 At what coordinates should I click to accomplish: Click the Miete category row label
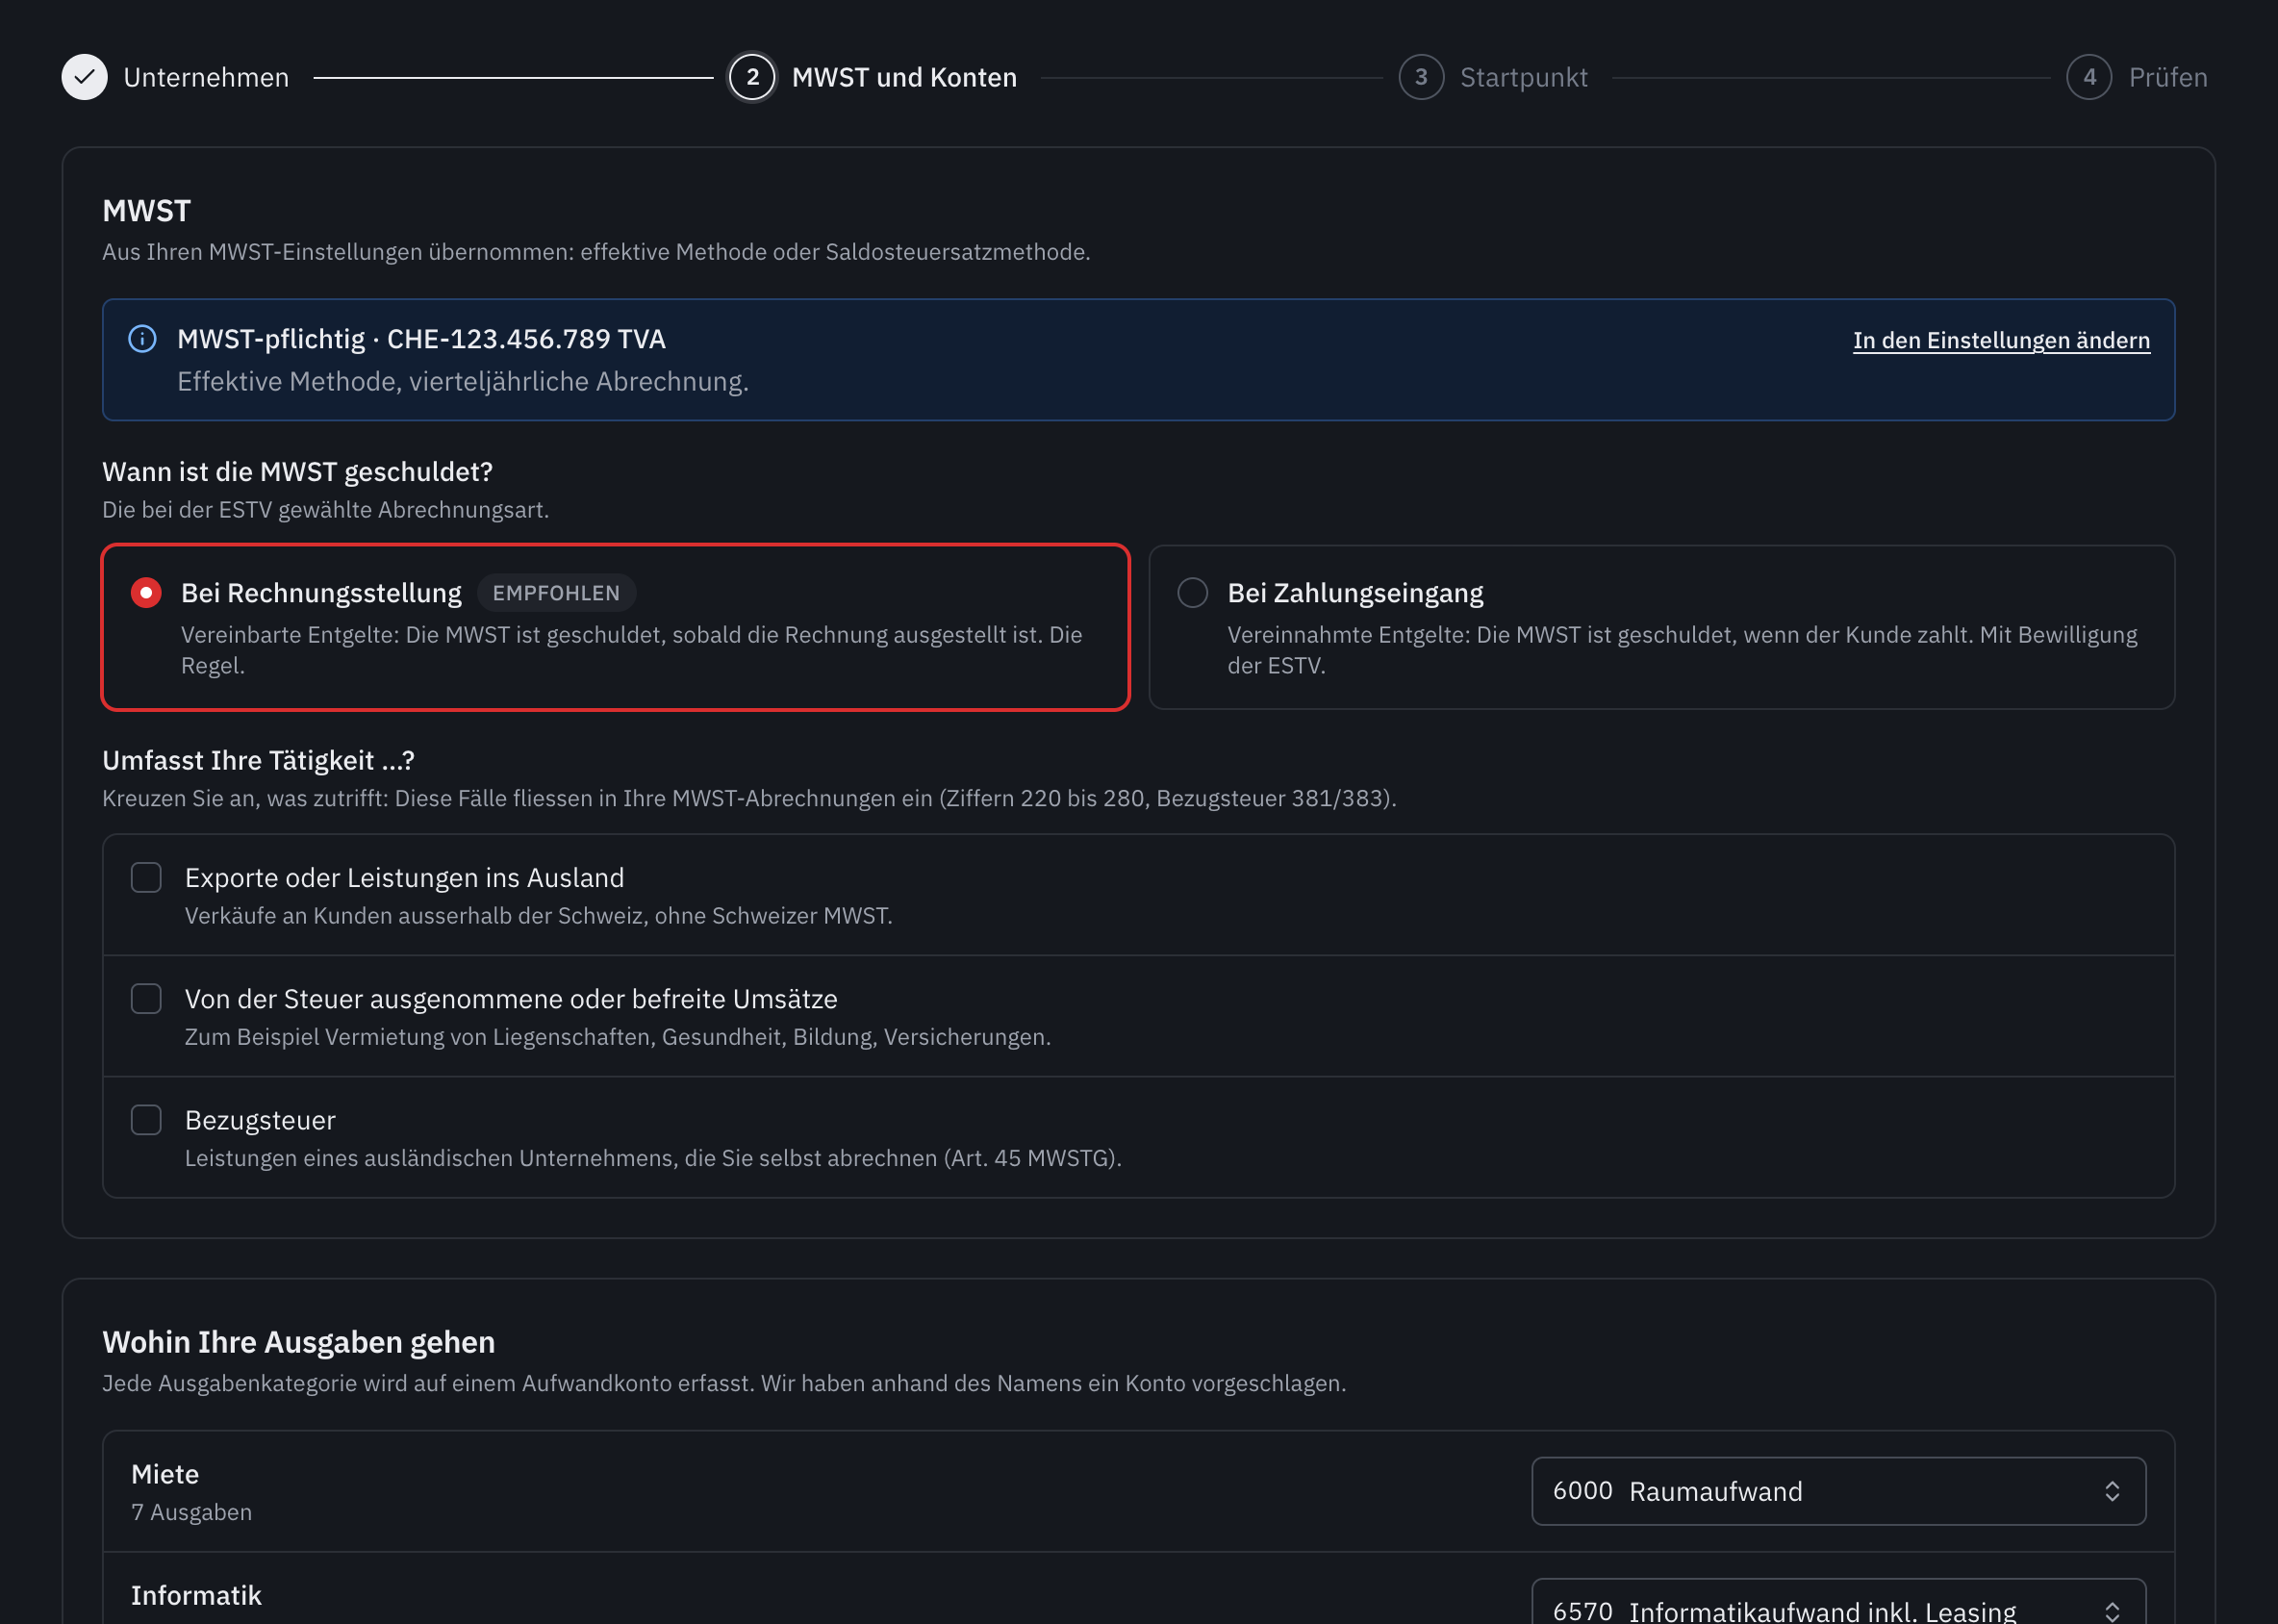(165, 1474)
